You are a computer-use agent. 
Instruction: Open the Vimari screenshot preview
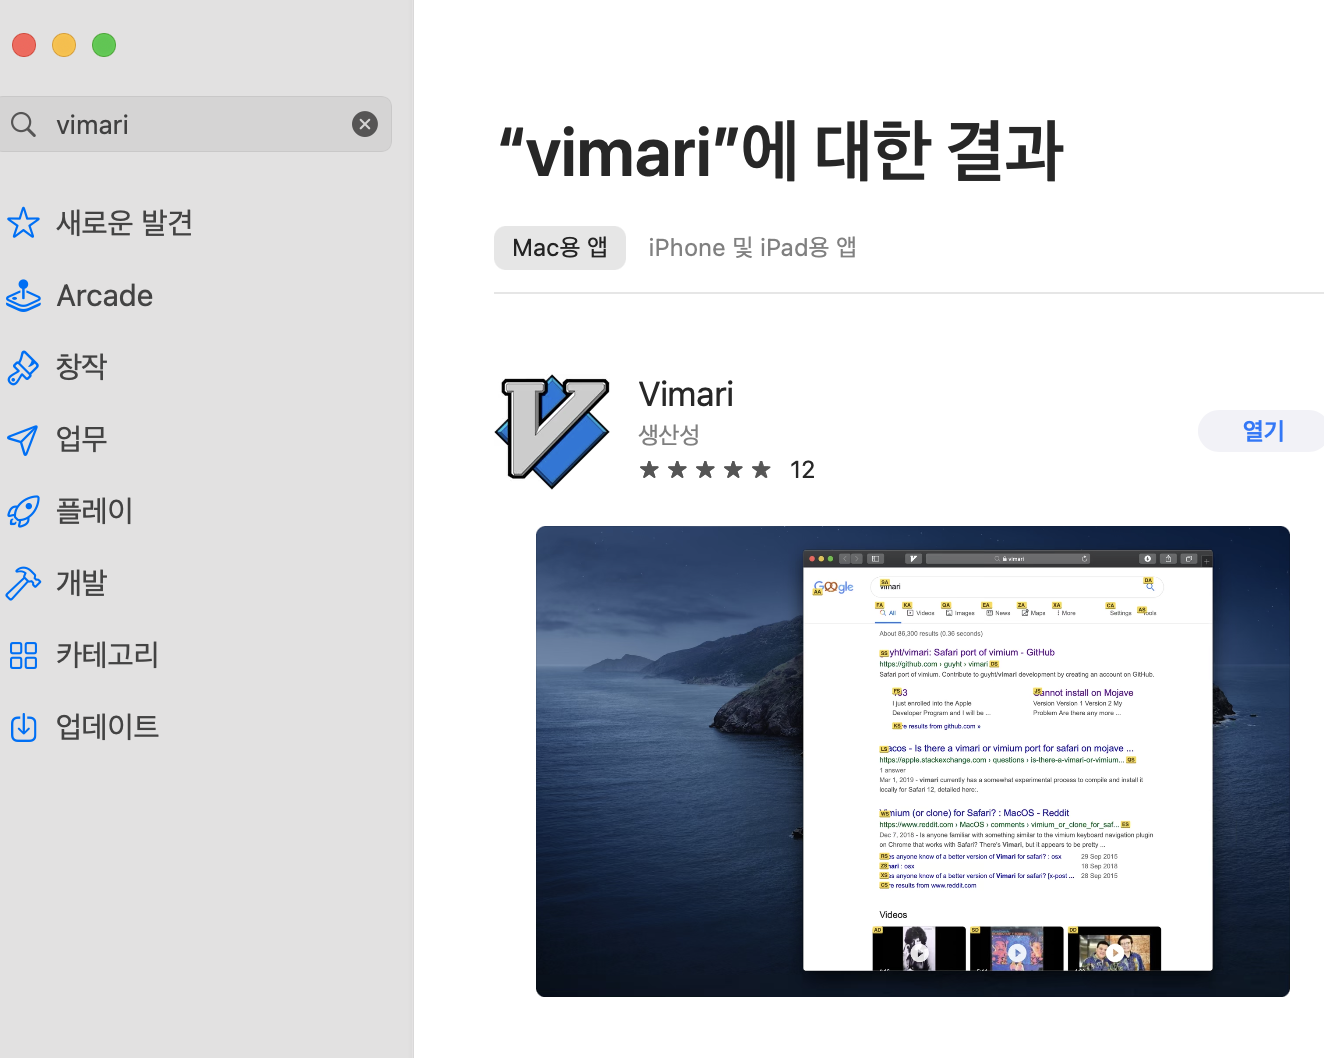(x=913, y=761)
